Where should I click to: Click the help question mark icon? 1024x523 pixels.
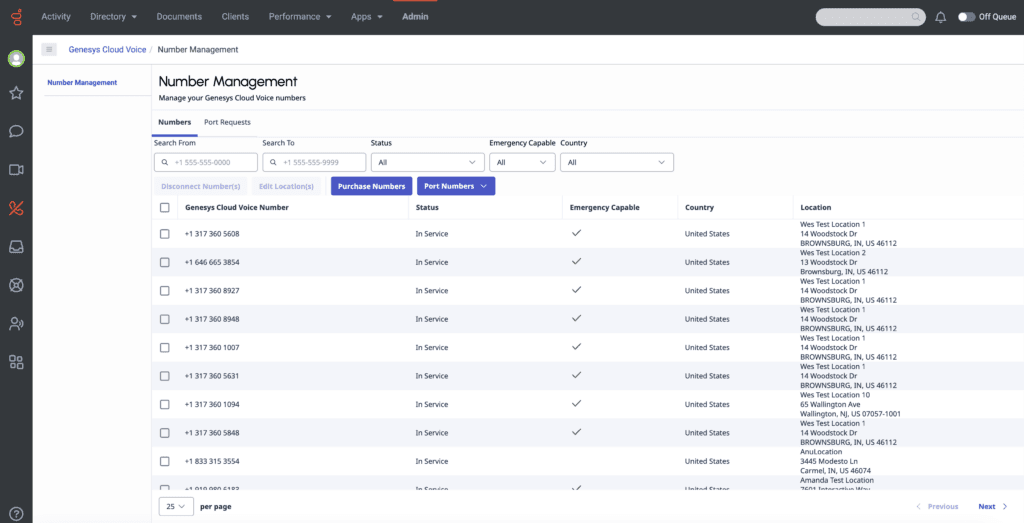[x=16, y=514]
